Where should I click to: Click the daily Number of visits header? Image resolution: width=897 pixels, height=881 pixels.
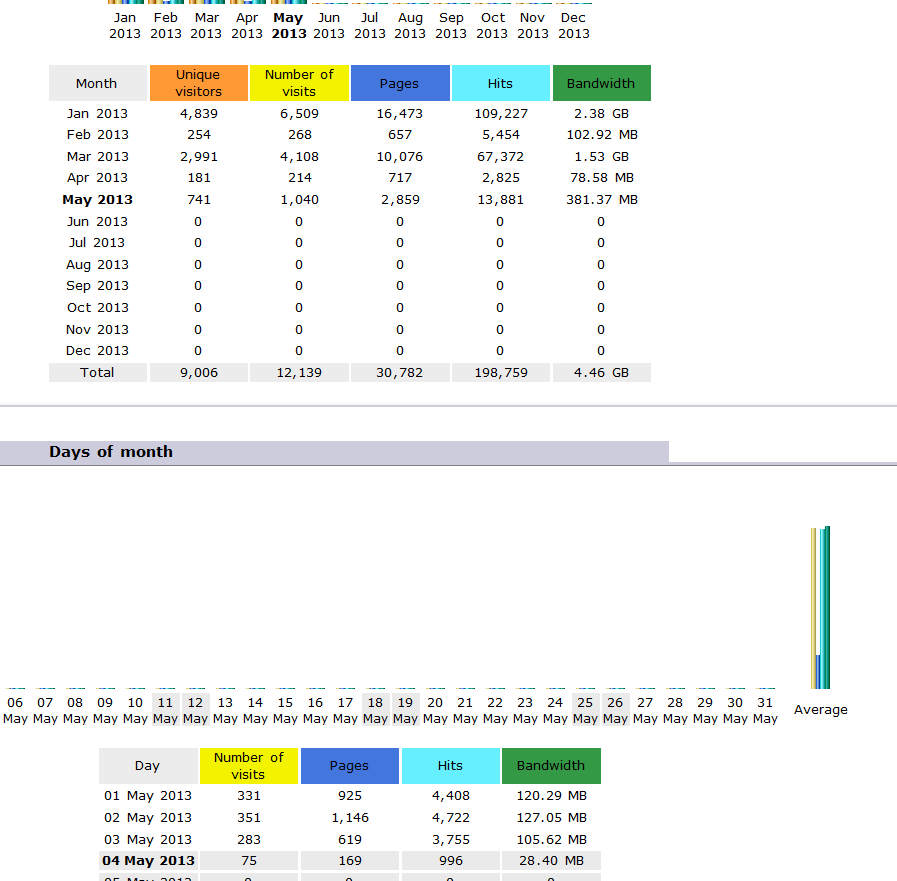pos(249,765)
